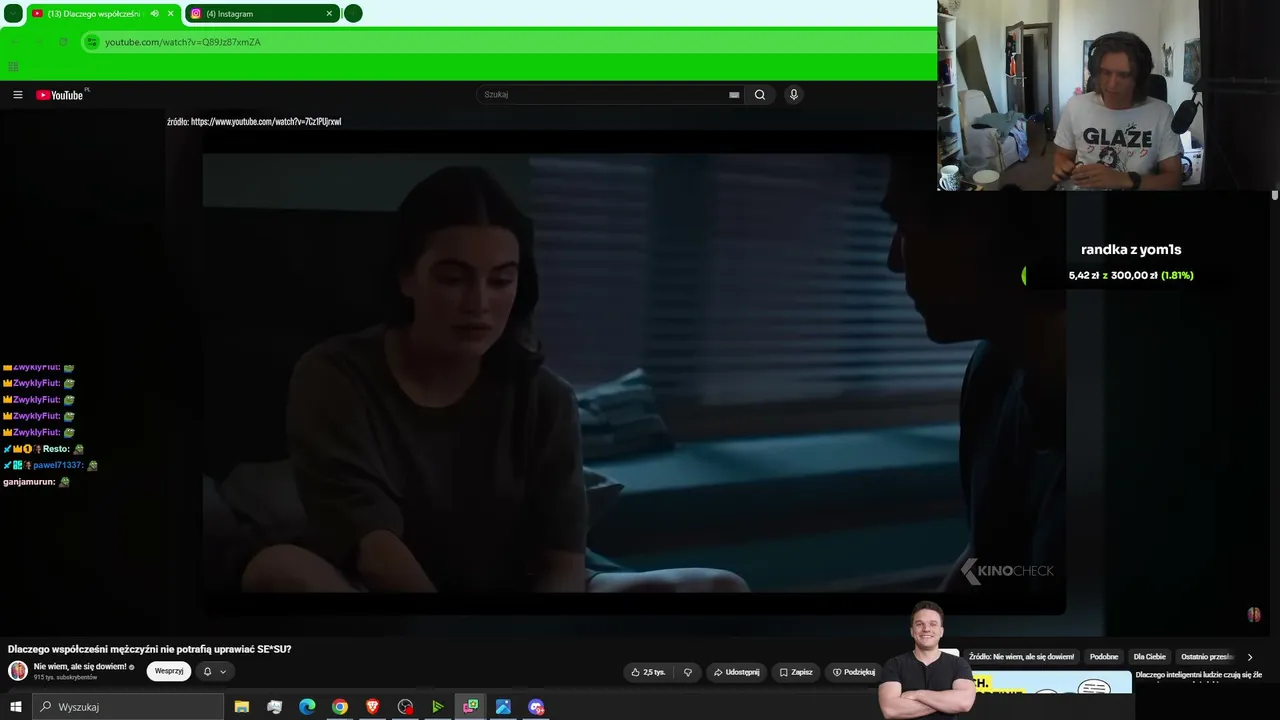Open site information icon in address bar
The width and height of the screenshot is (1280, 720).
click(92, 42)
